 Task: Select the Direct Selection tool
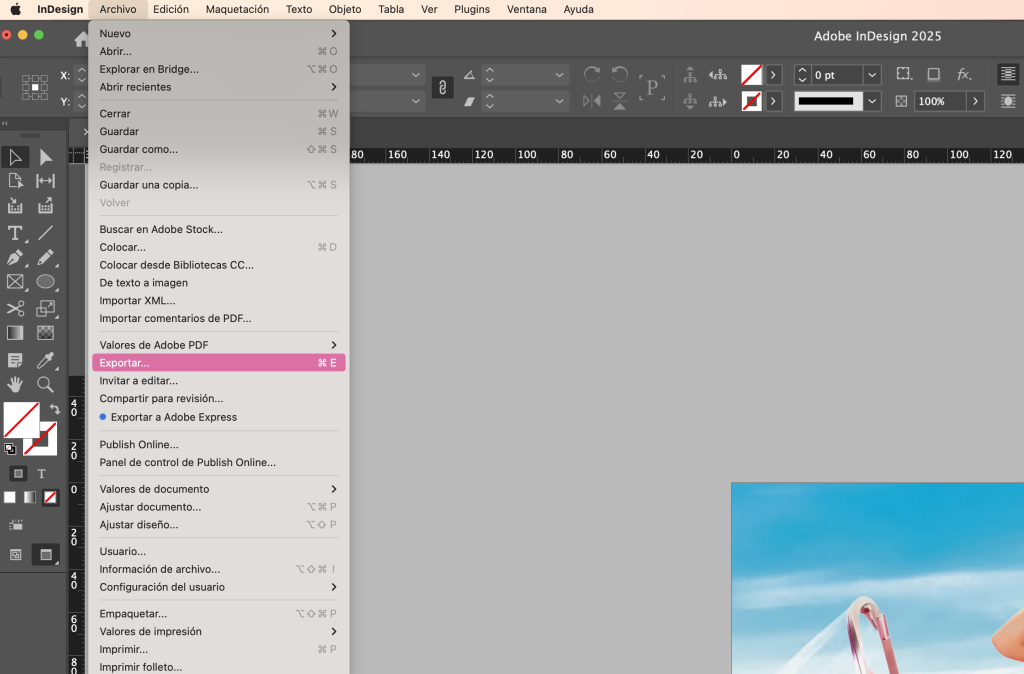(x=45, y=157)
